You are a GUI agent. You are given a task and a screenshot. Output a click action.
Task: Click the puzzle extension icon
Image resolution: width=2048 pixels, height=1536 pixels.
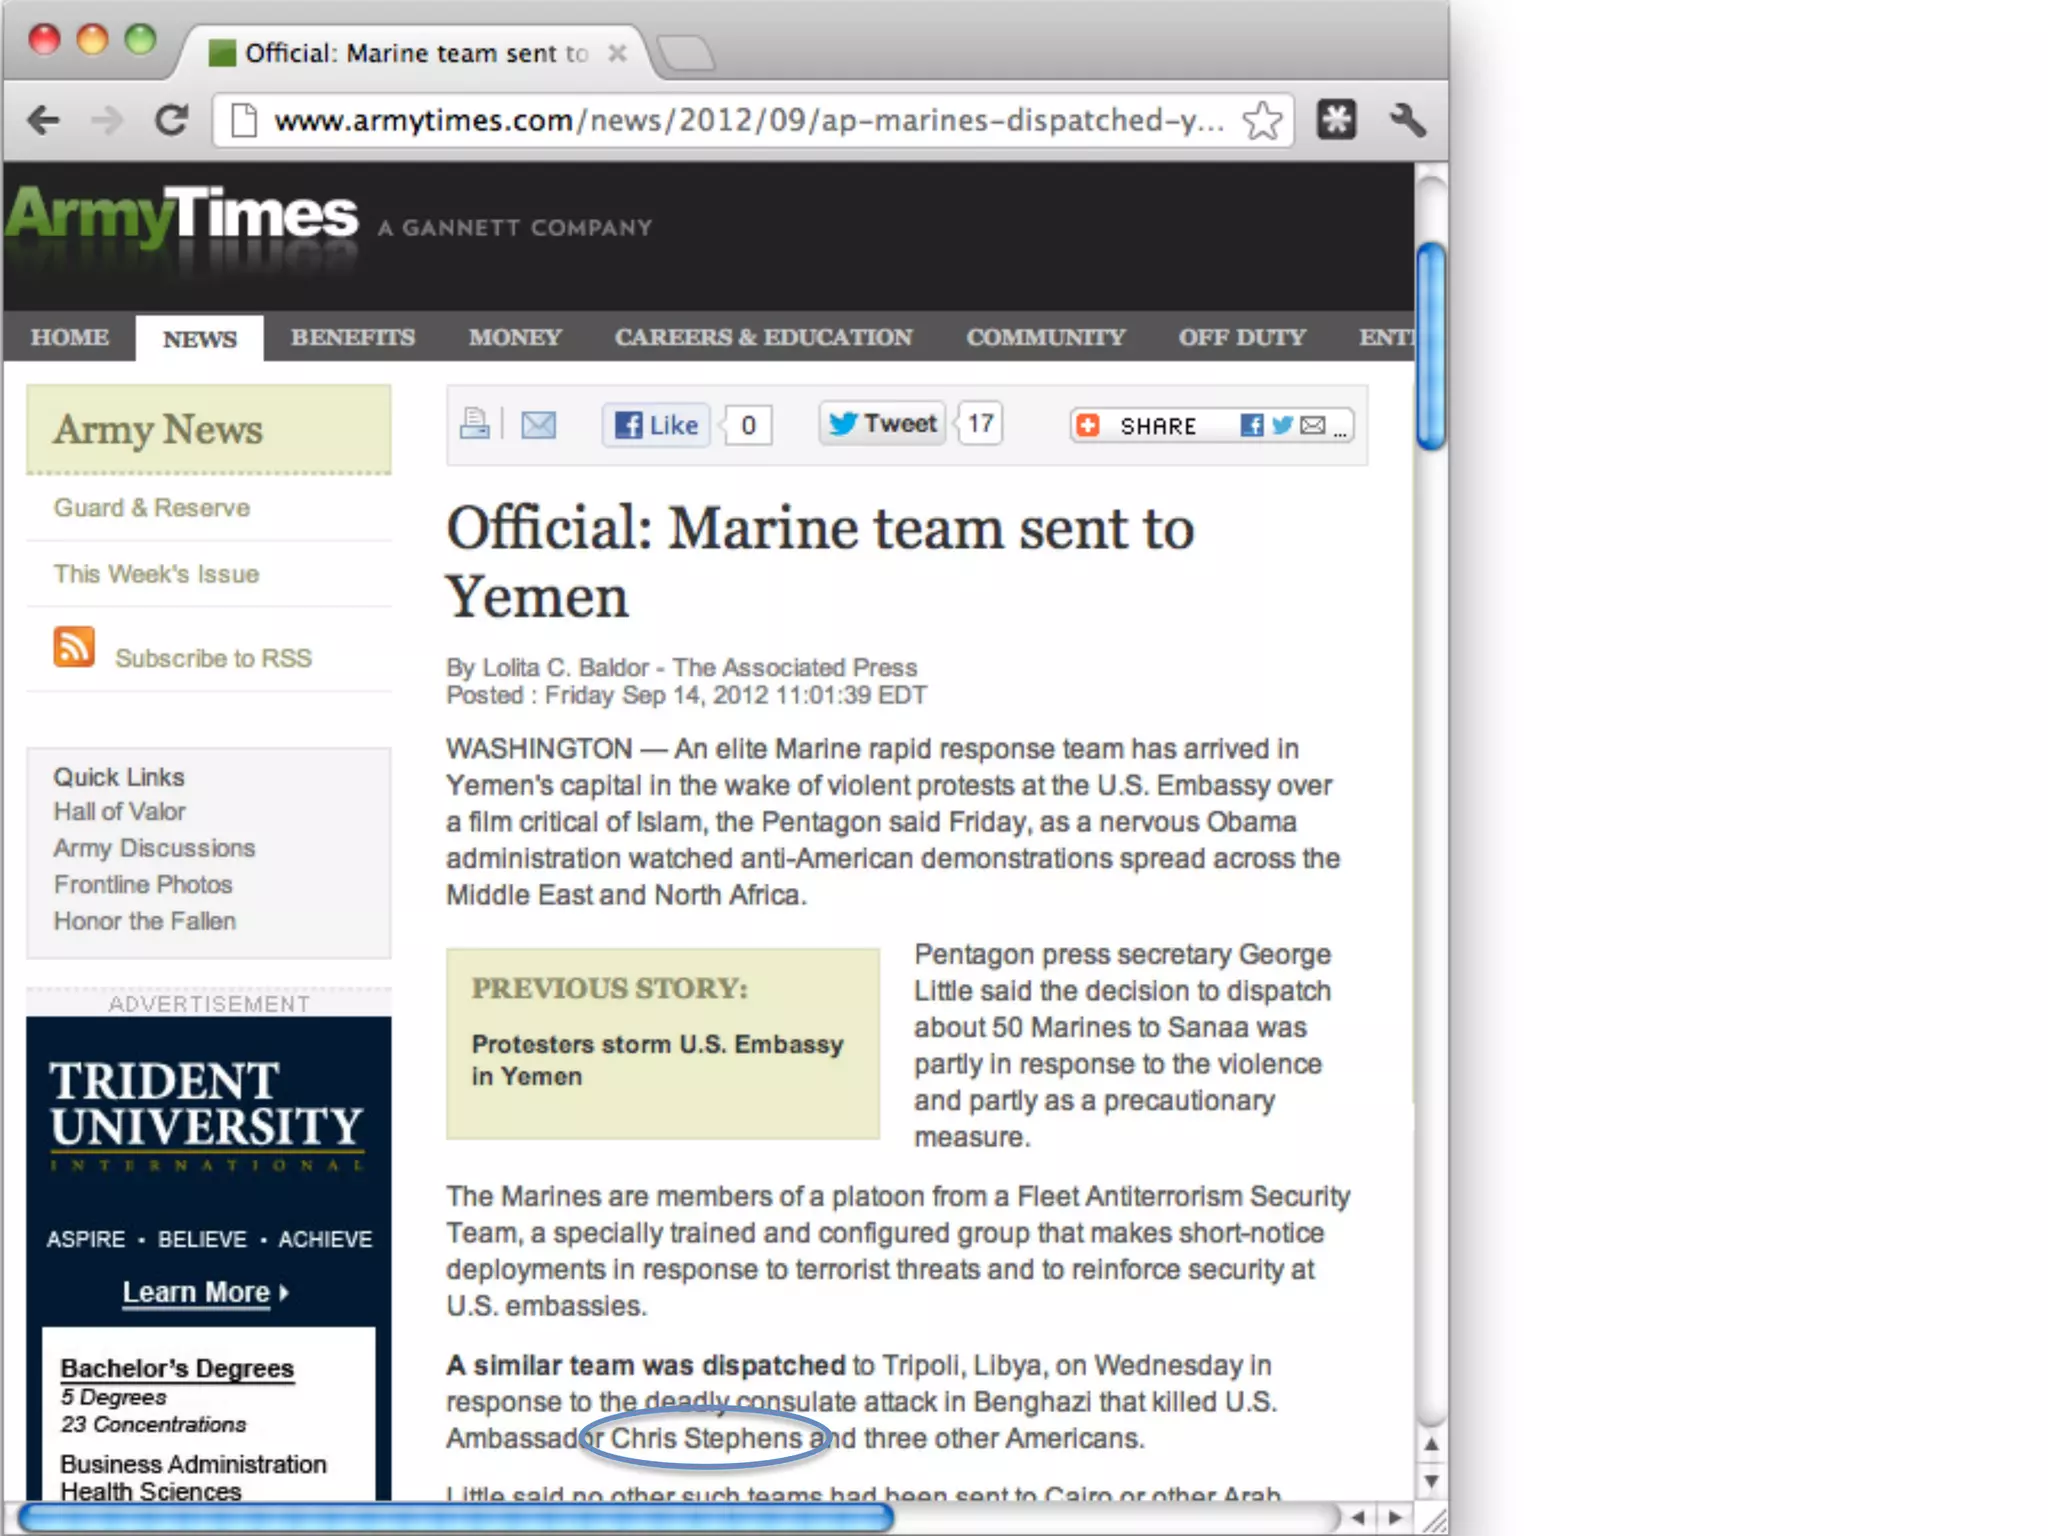(1336, 121)
